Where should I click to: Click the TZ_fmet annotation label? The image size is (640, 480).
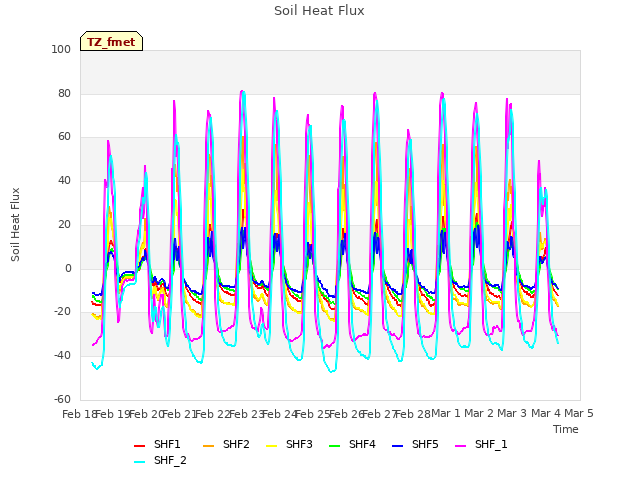pyautogui.click(x=111, y=42)
